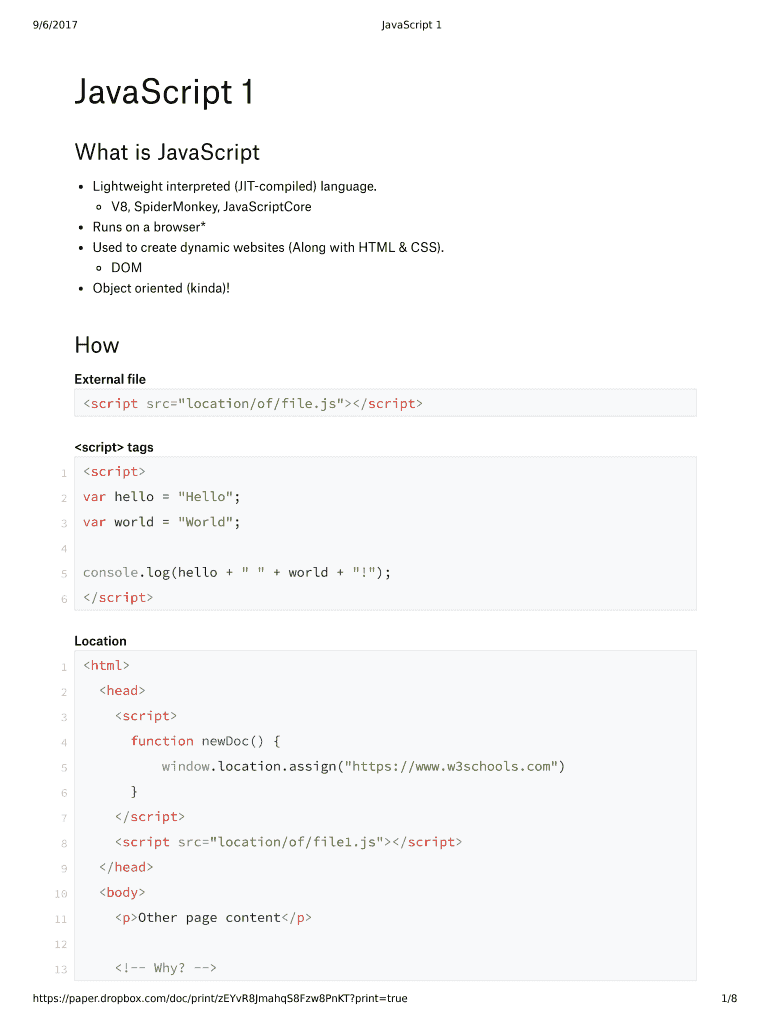Click the 'How' section heading
This screenshot has height=1024, width=770.
tap(97, 345)
